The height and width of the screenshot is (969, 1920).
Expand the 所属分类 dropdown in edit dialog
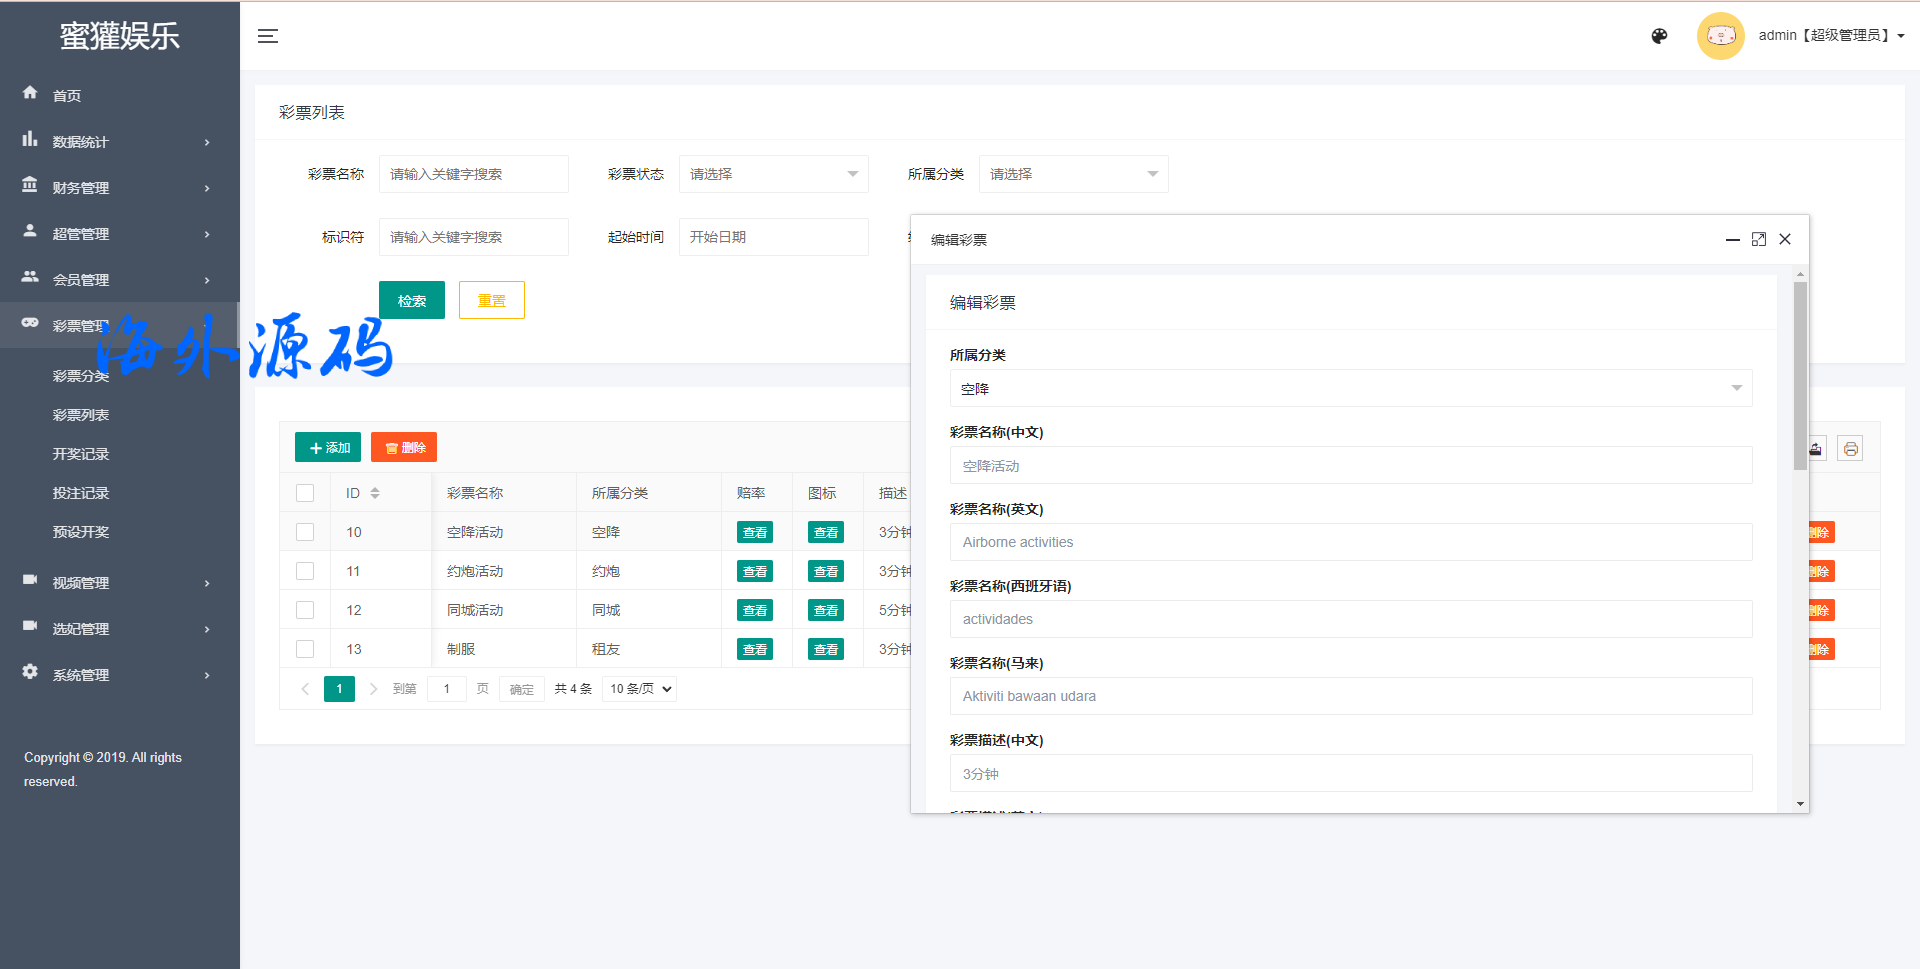click(x=1350, y=389)
